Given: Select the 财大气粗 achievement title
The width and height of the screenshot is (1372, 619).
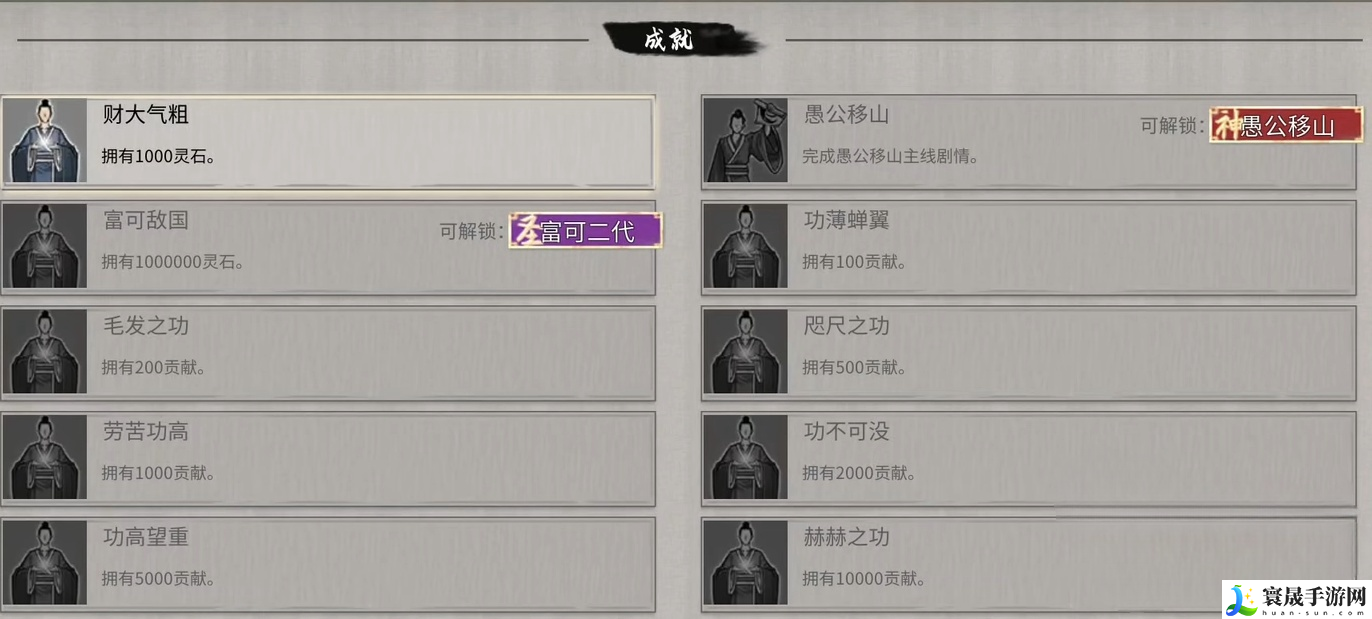Looking at the screenshot, I should pos(146,114).
